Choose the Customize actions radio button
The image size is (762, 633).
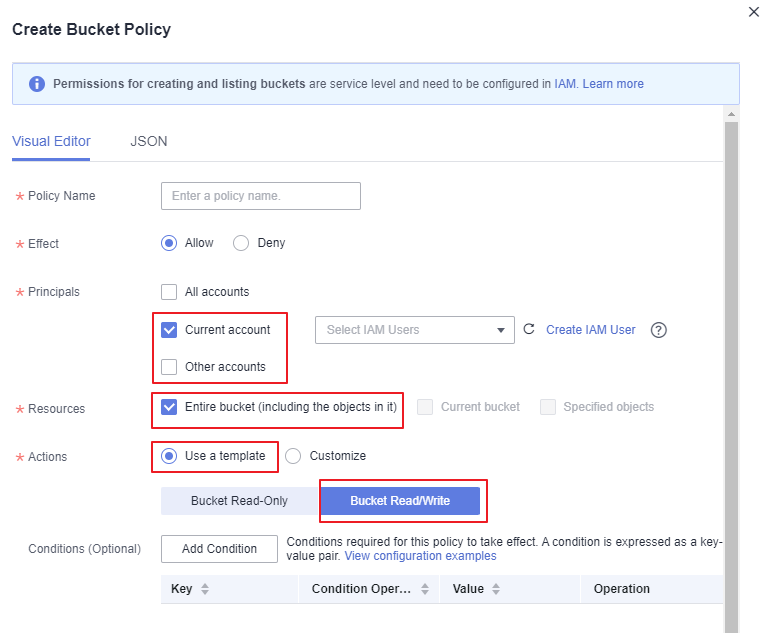[293, 456]
